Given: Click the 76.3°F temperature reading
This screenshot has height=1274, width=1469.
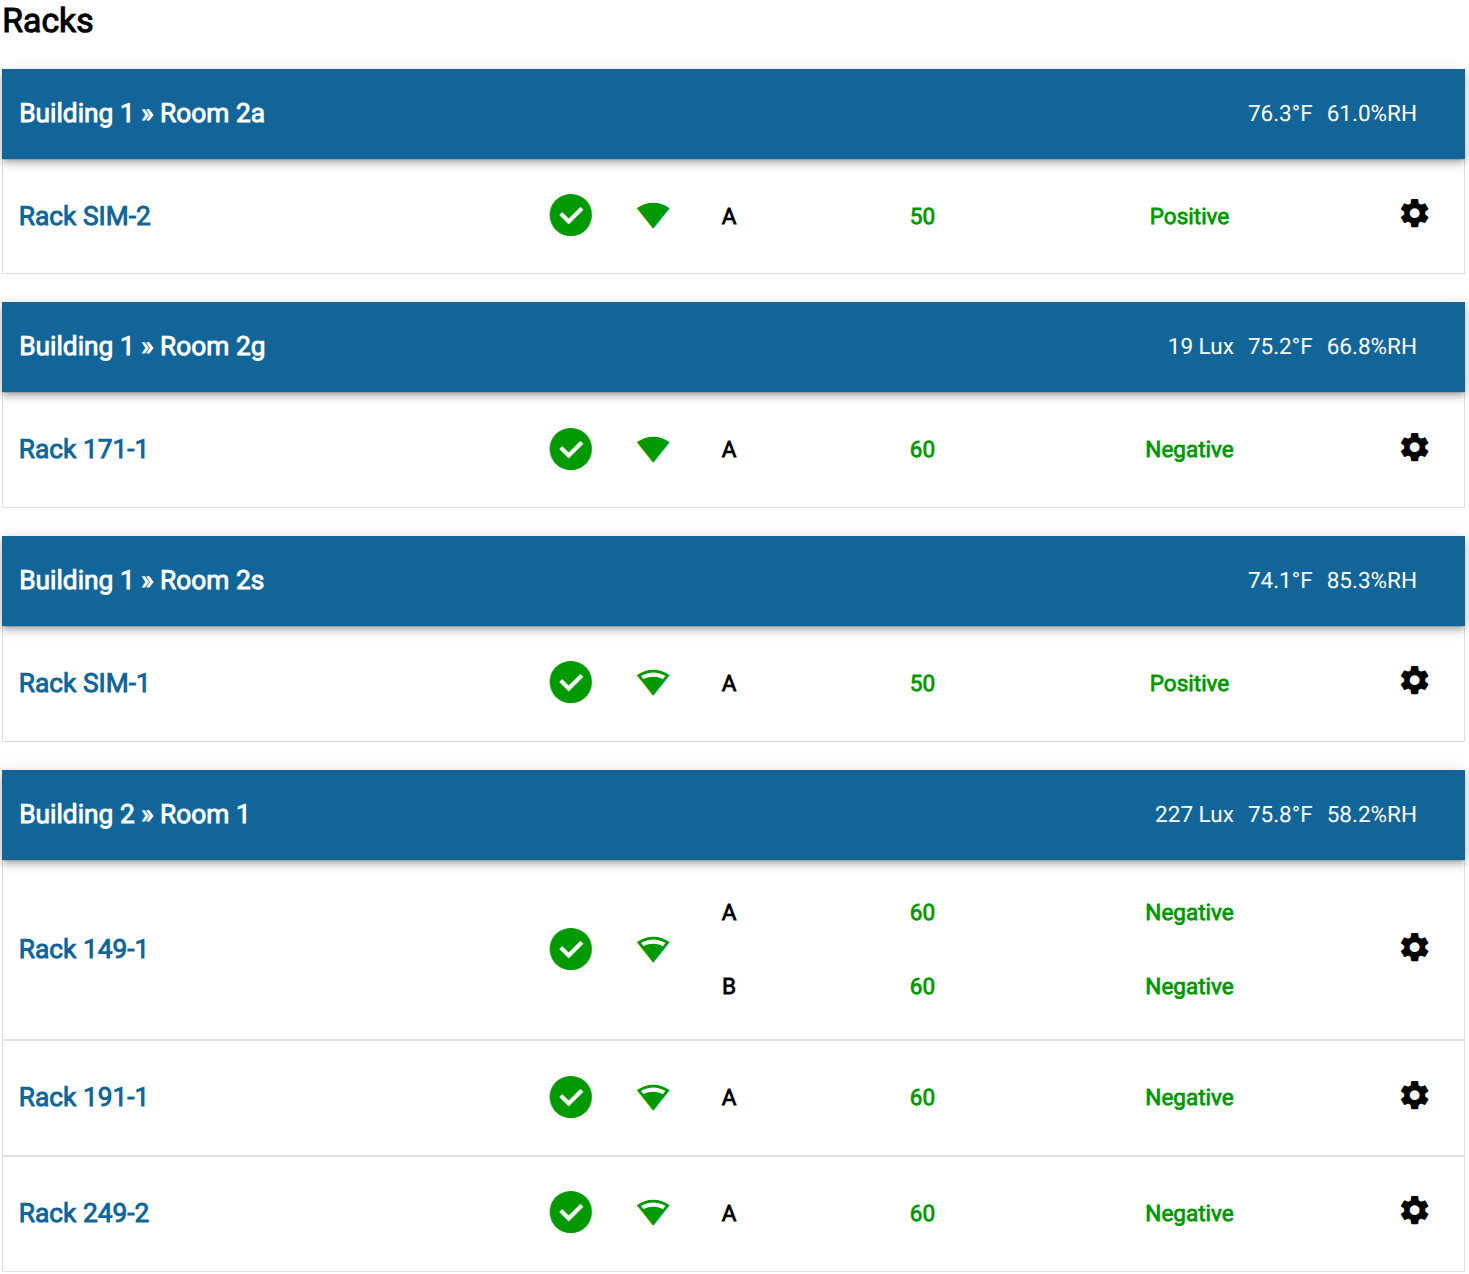Looking at the screenshot, I should click(1280, 113).
